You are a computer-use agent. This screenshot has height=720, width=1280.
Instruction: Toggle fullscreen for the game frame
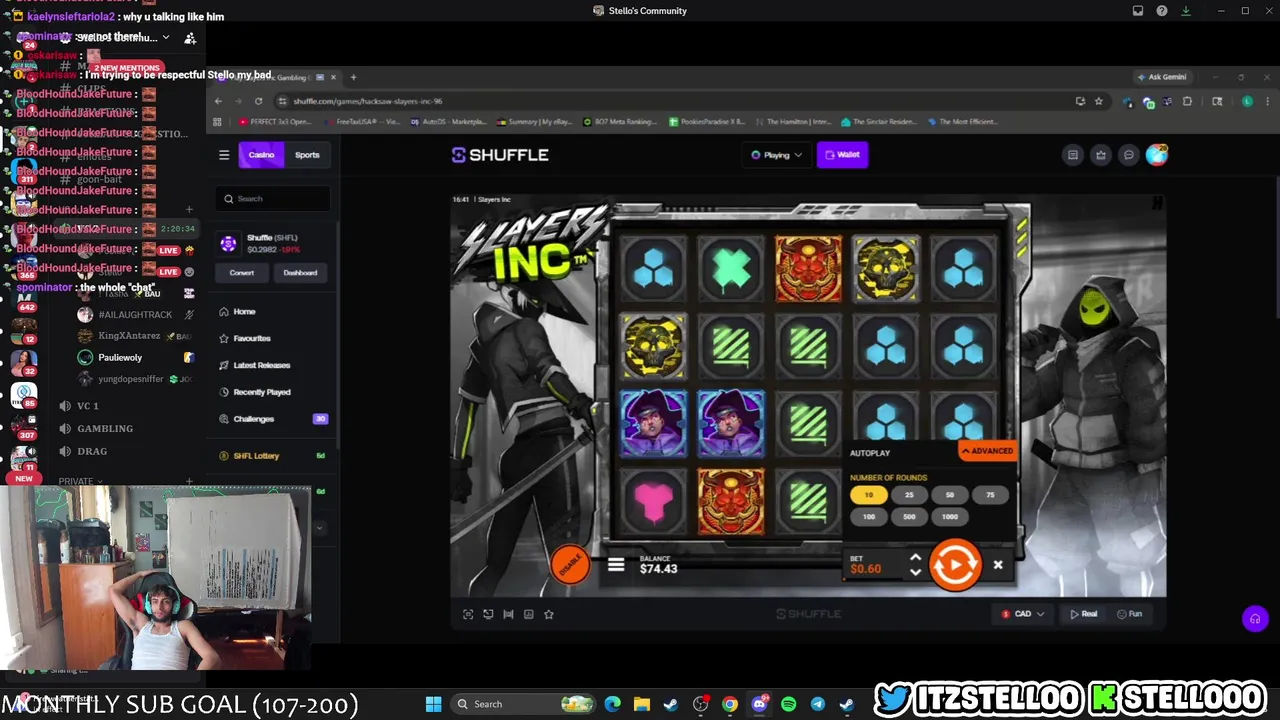[x=468, y=614]
